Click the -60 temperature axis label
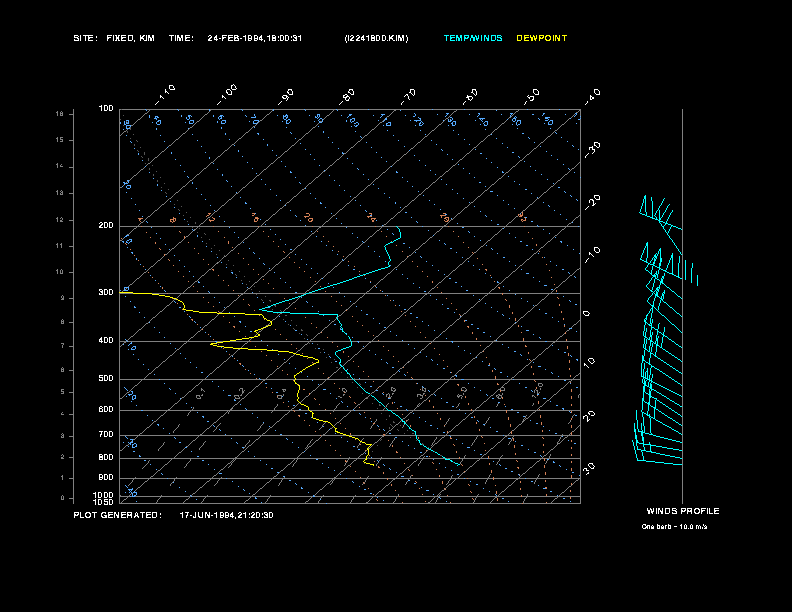Viewport: 792px width, 612px height. pos(470,97)
